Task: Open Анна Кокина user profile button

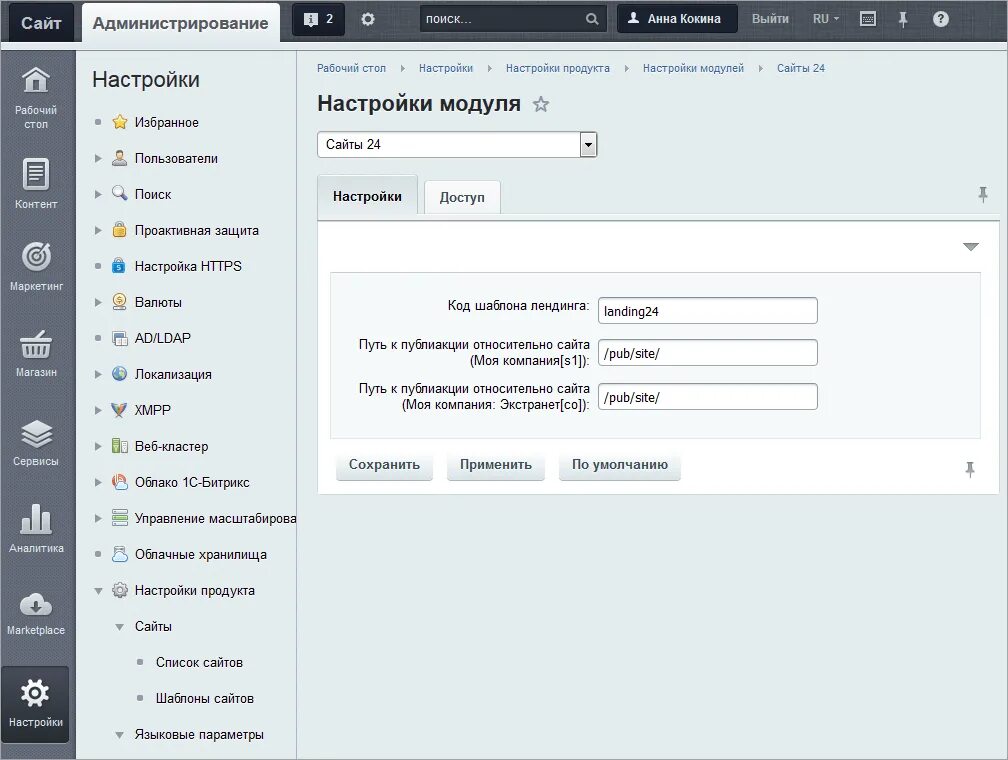Action: pyautogui.click(x=677, y=19)
